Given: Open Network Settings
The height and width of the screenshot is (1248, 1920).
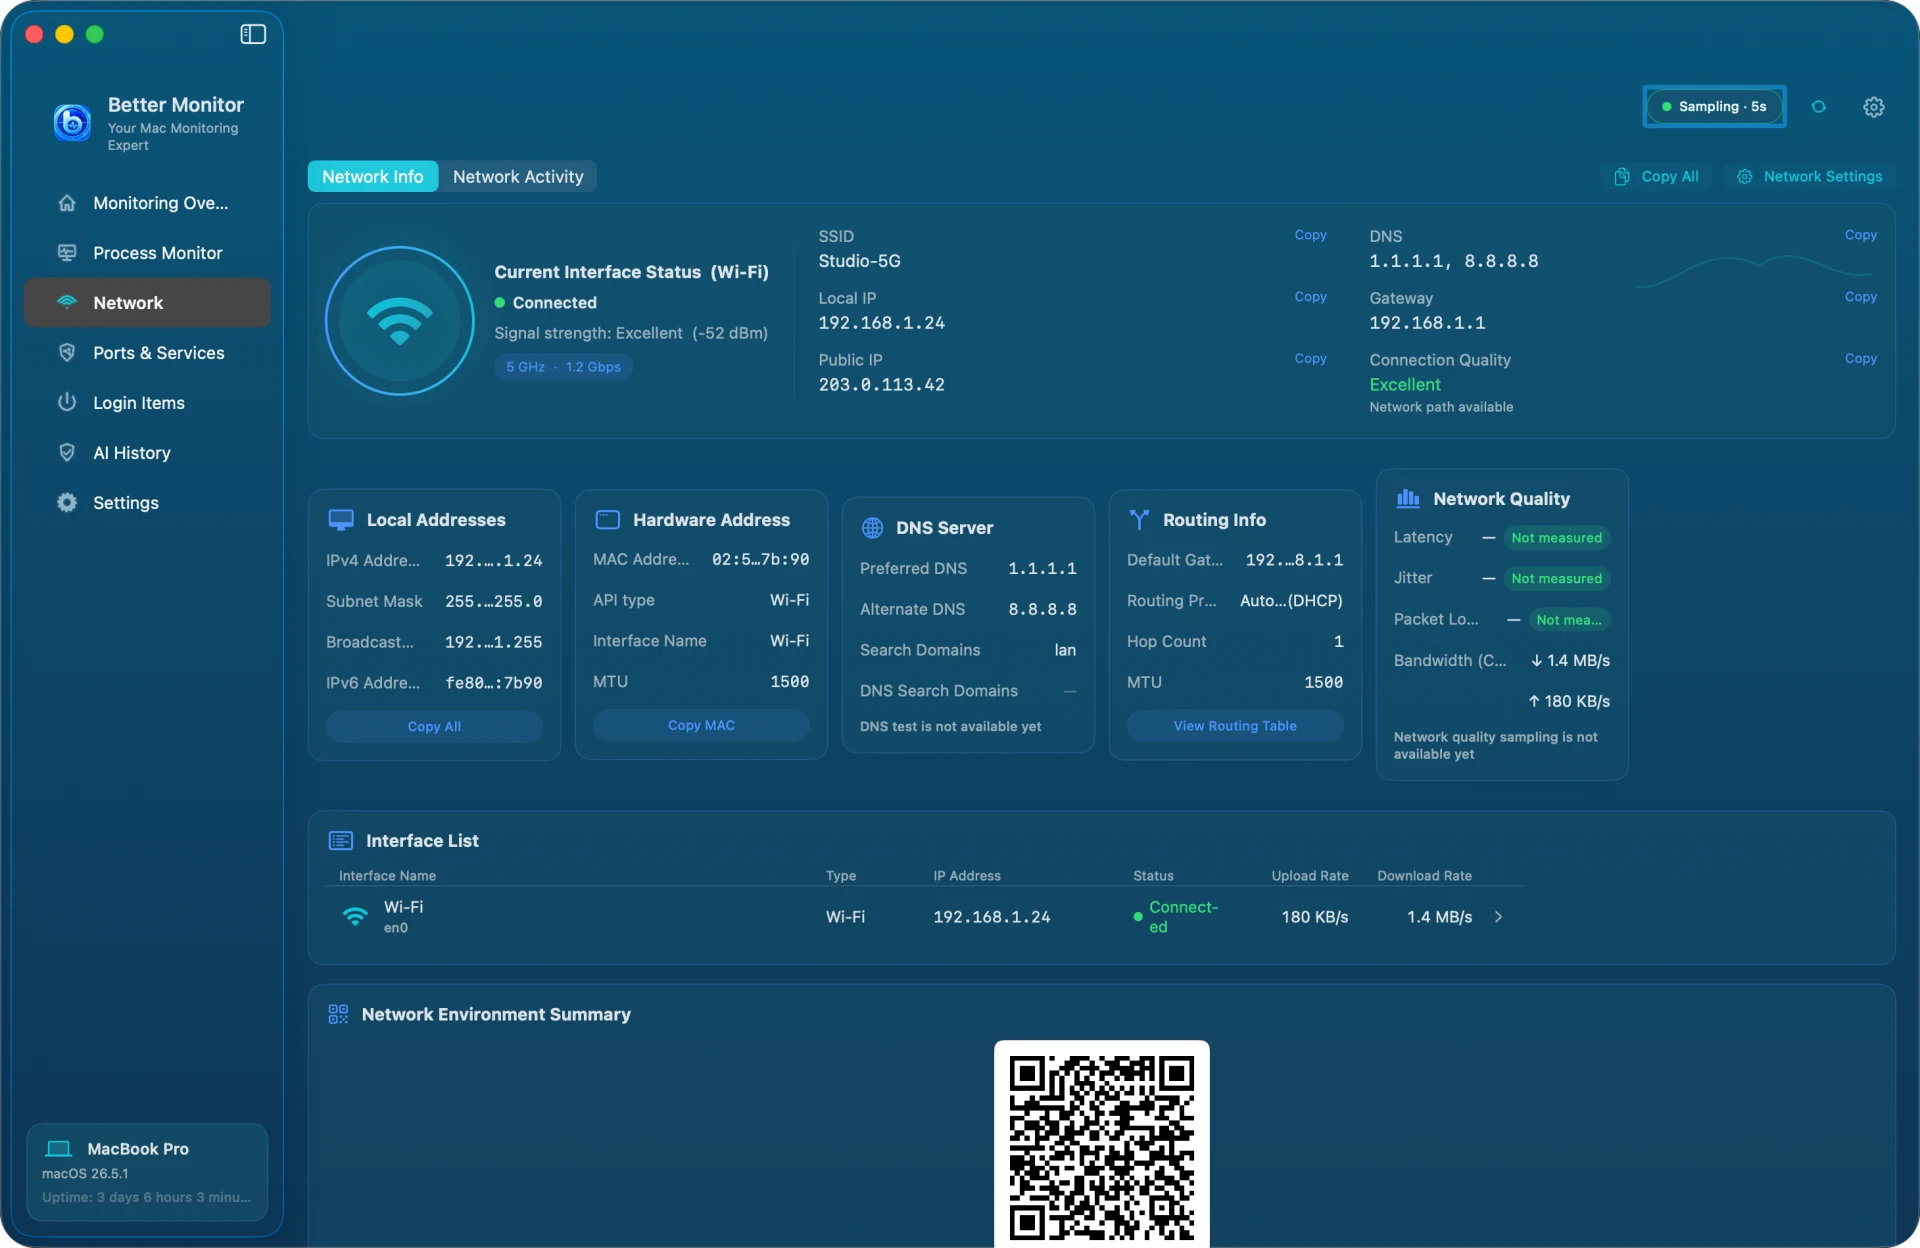Looking at the screenshot, I should (x=1810, y=176).
